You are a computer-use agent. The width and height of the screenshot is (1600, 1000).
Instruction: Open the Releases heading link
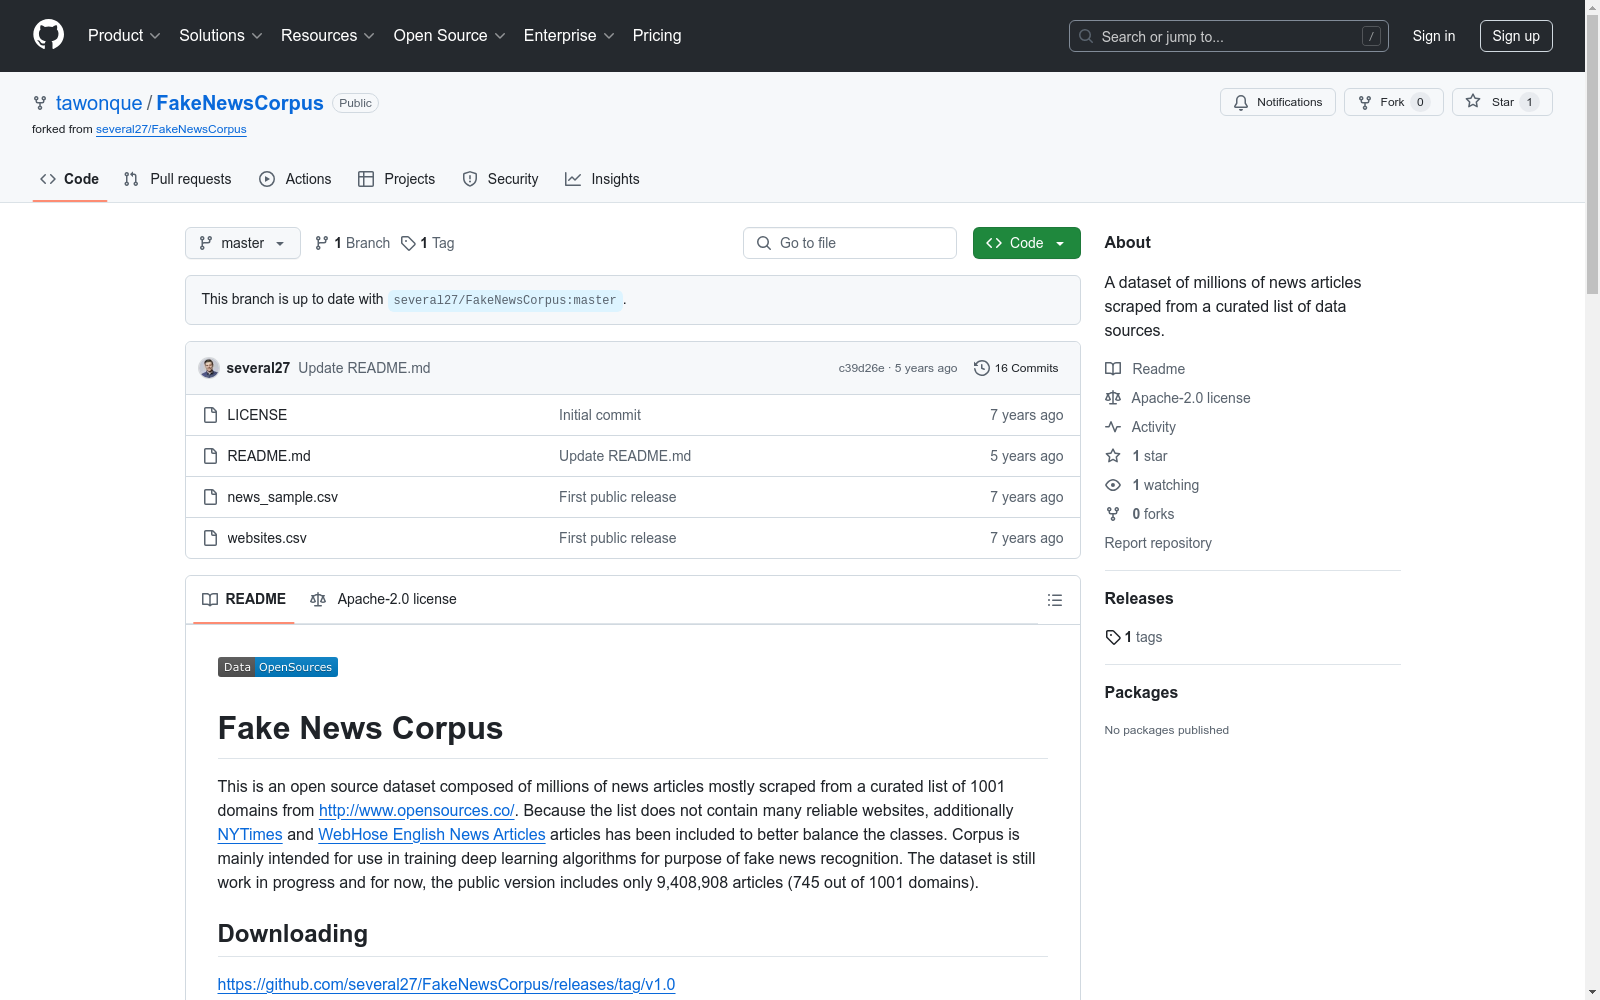click(x=1139, y=598)
